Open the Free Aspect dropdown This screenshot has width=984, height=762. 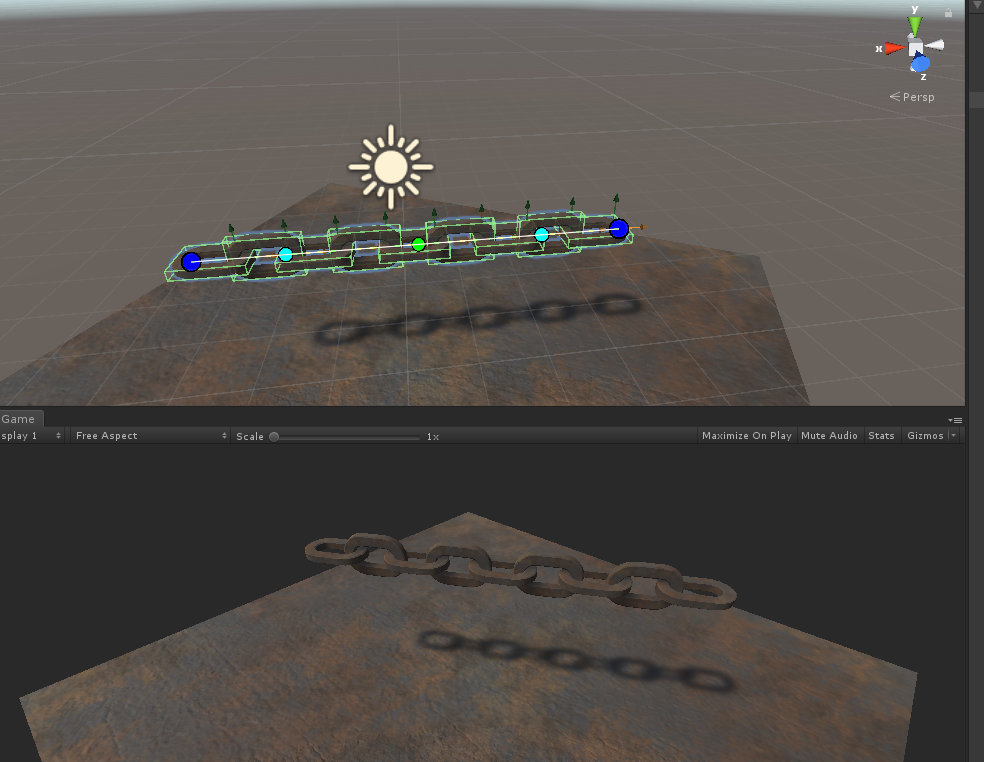(x=149, y=436)
